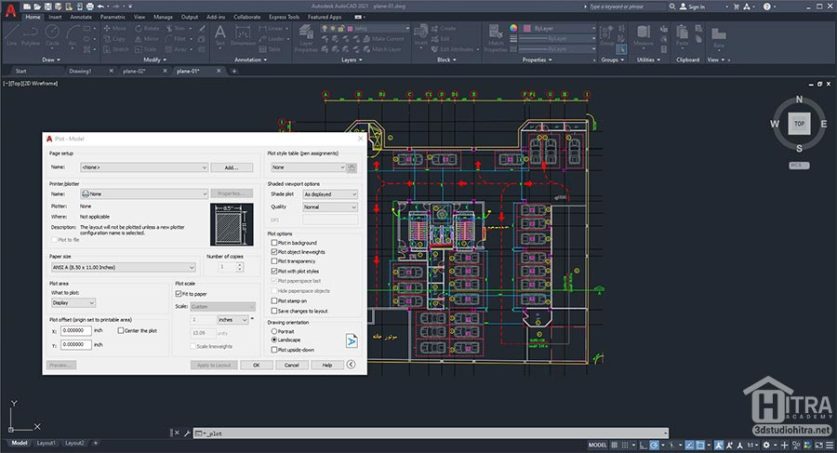Uncheck the Fit to paper checkbox

180,294
